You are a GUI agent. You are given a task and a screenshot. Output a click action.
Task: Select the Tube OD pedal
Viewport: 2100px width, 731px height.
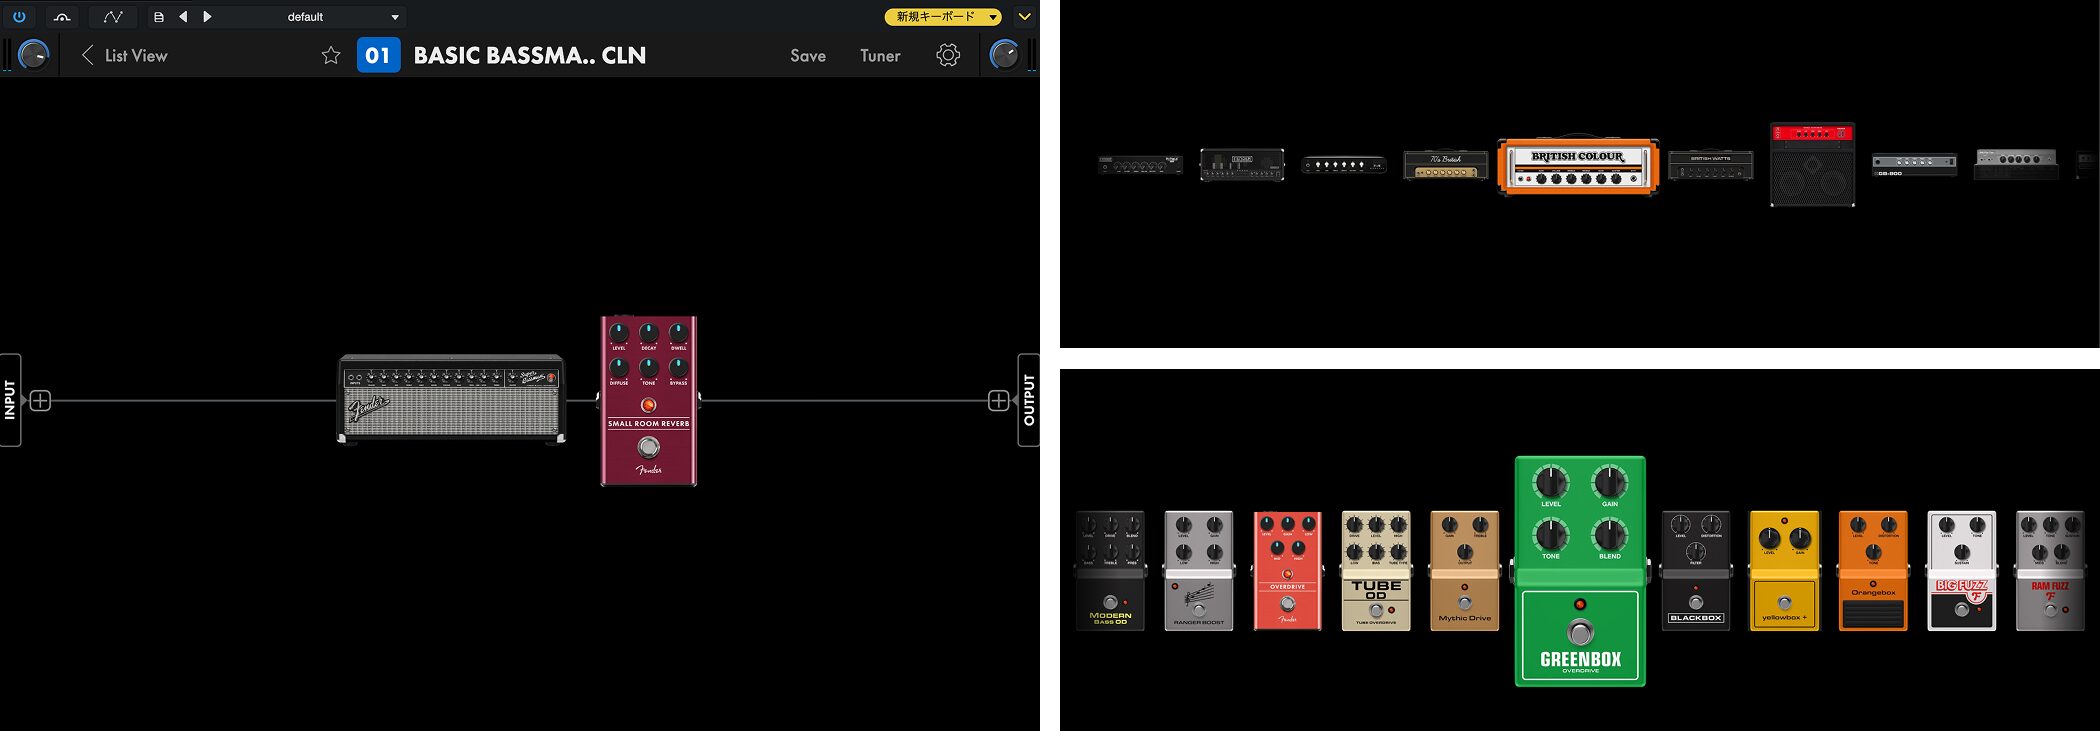tap(1376, 571)
